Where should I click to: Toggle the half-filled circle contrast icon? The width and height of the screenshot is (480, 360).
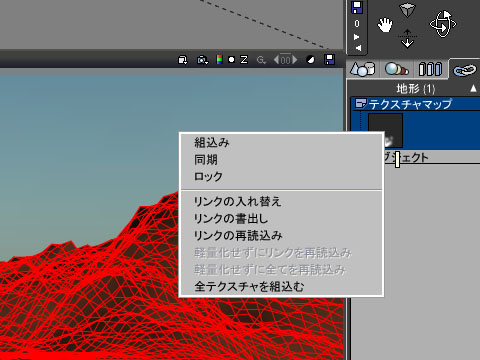click(310, 60)
